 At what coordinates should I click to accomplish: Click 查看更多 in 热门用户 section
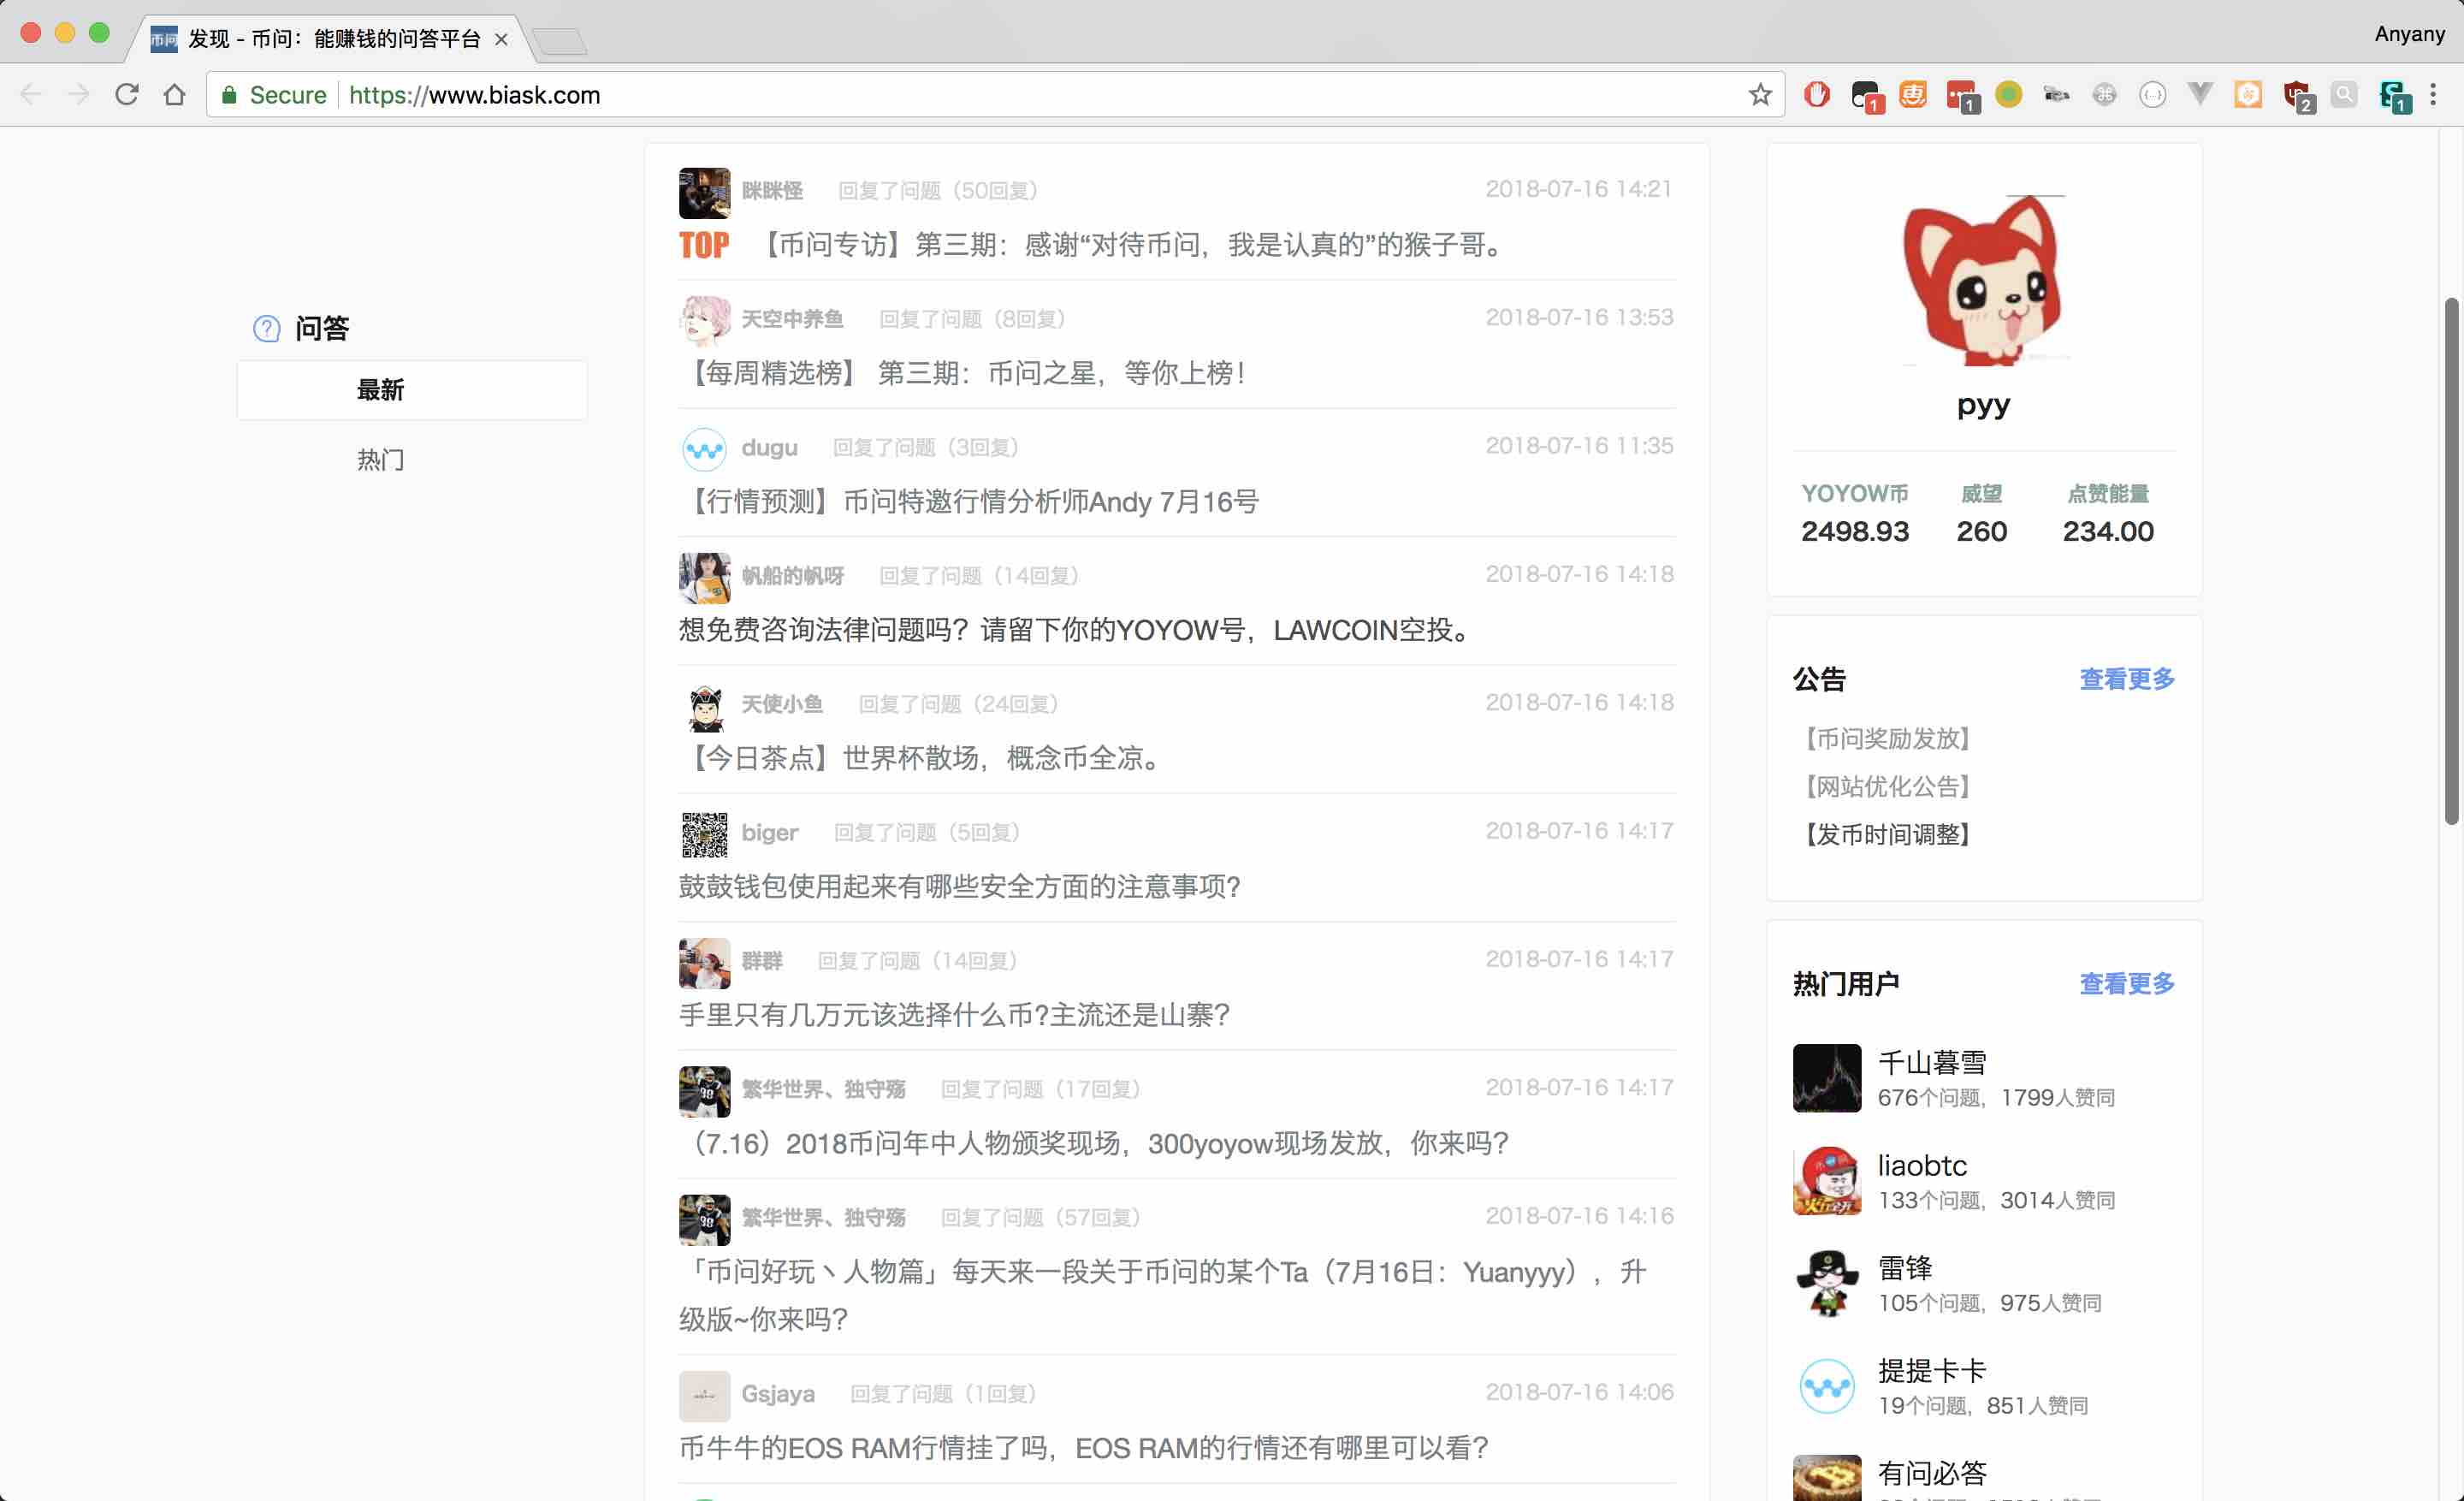pyautogui.click(x=2127, y=984)
